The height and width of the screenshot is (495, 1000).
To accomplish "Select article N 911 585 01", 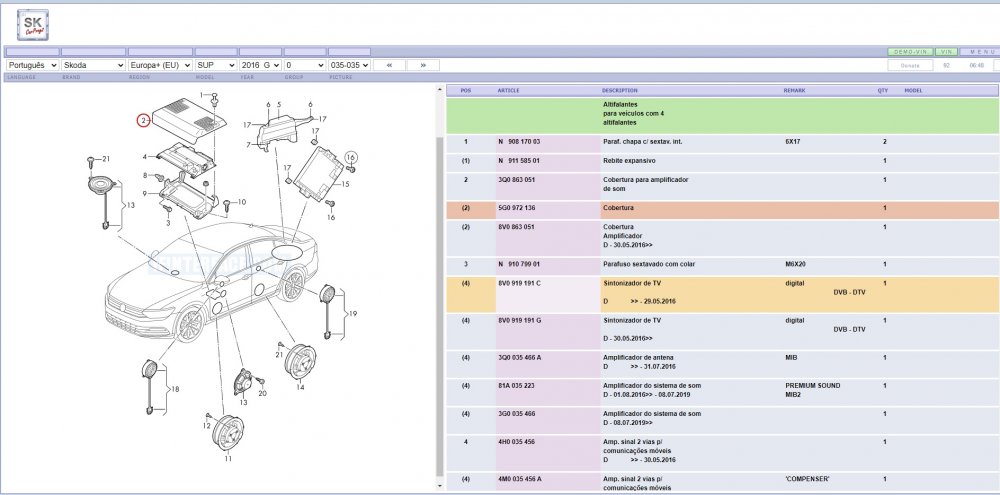I will click(519, 161).
